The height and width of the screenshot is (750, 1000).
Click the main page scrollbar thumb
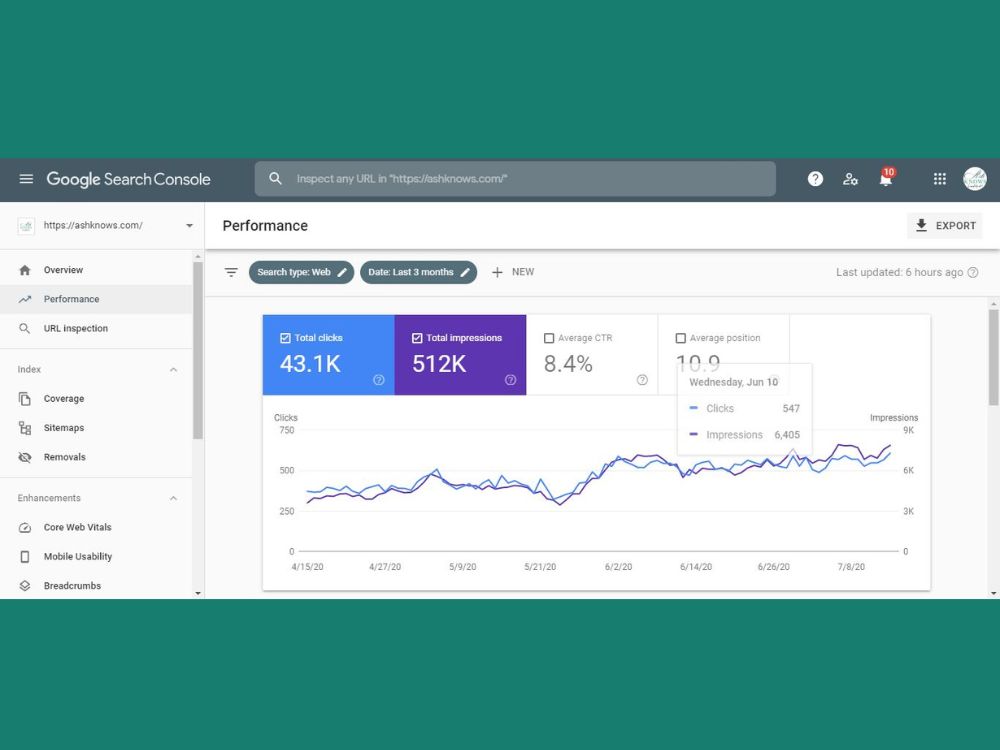994,357
